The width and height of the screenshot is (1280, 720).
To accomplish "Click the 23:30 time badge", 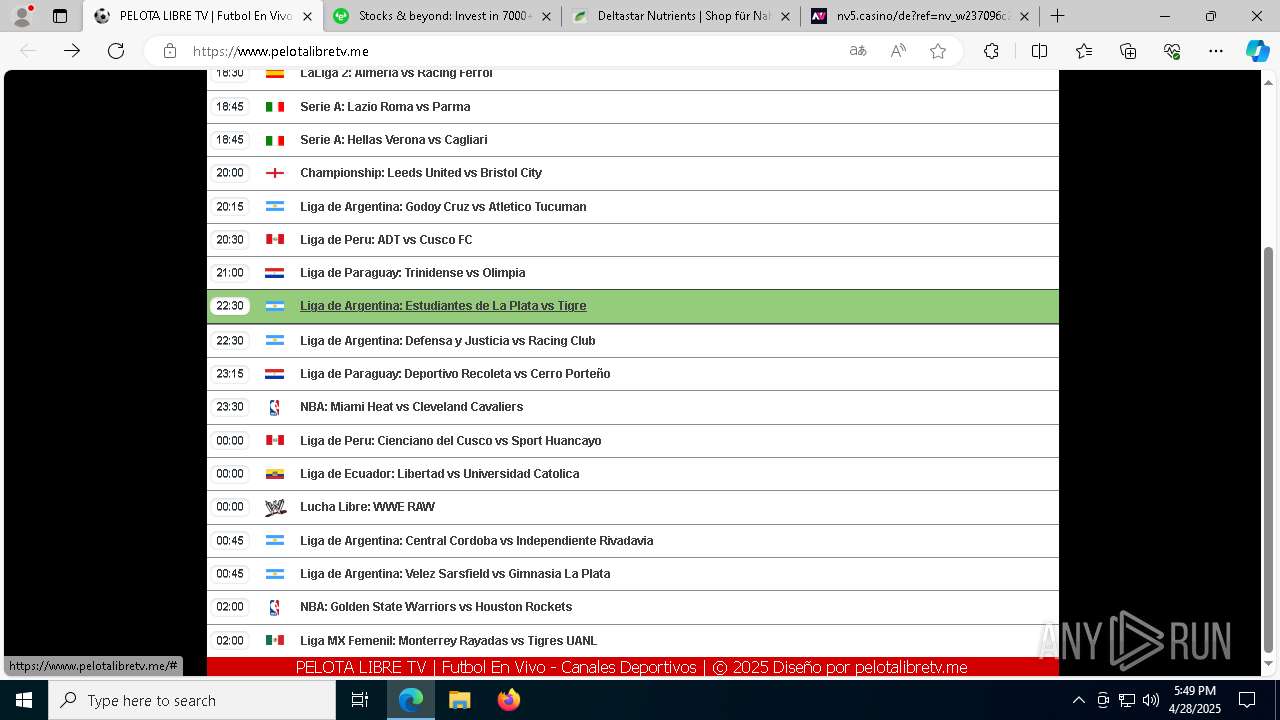I will (230, 407).
